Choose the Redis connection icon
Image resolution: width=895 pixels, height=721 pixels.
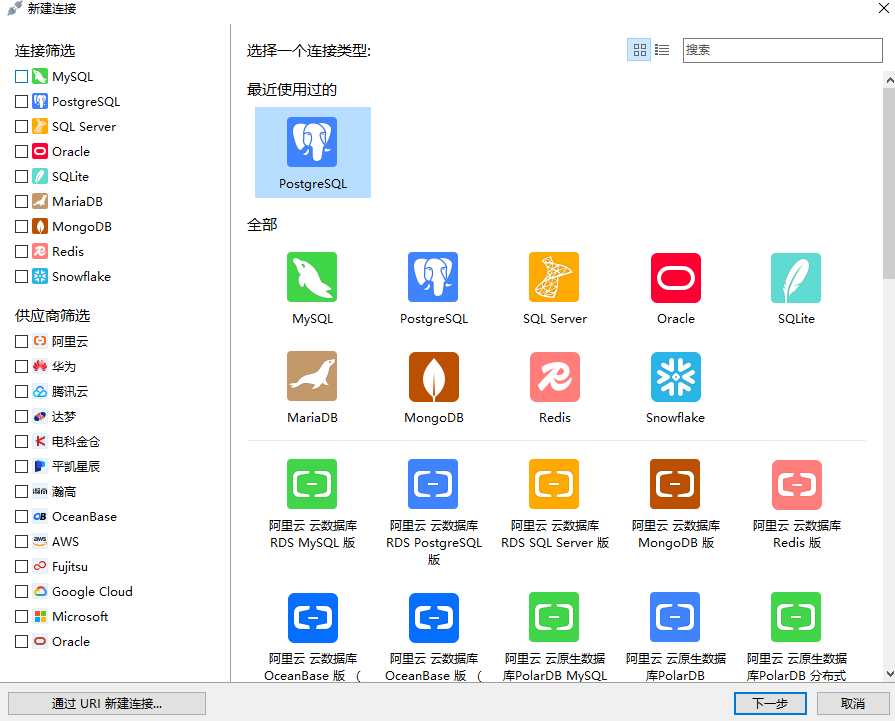coord(554,377)
